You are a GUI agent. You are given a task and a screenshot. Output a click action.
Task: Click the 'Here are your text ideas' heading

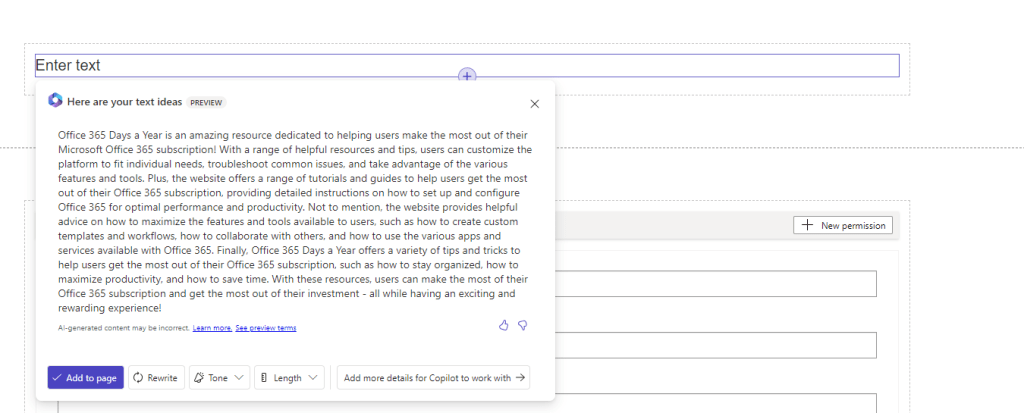click(x=124, y=102)
